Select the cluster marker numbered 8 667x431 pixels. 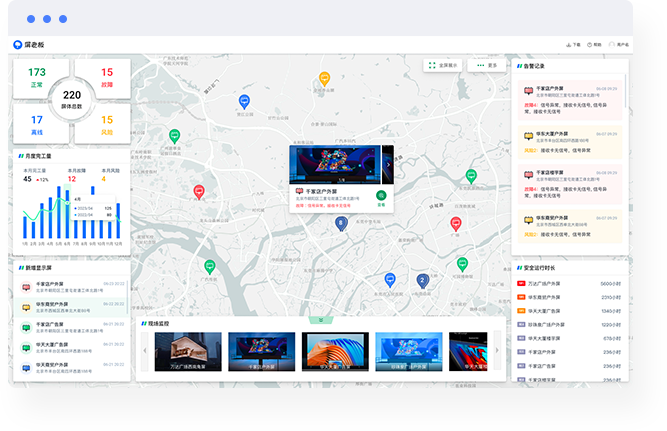(341, 223)
